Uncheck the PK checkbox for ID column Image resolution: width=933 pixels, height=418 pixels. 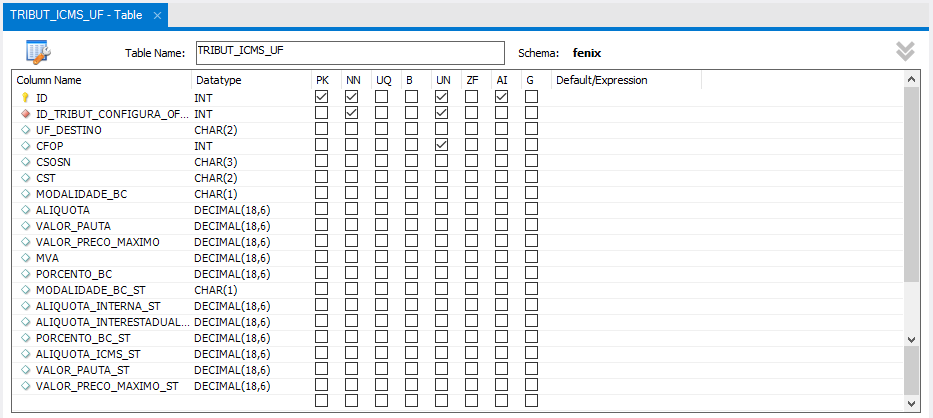(321, 96)
